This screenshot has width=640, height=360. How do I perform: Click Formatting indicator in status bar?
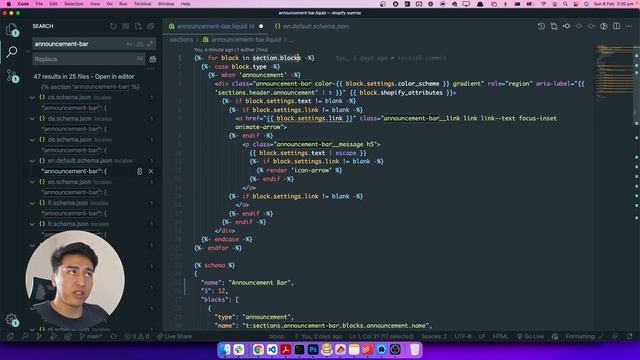[584, 337]
